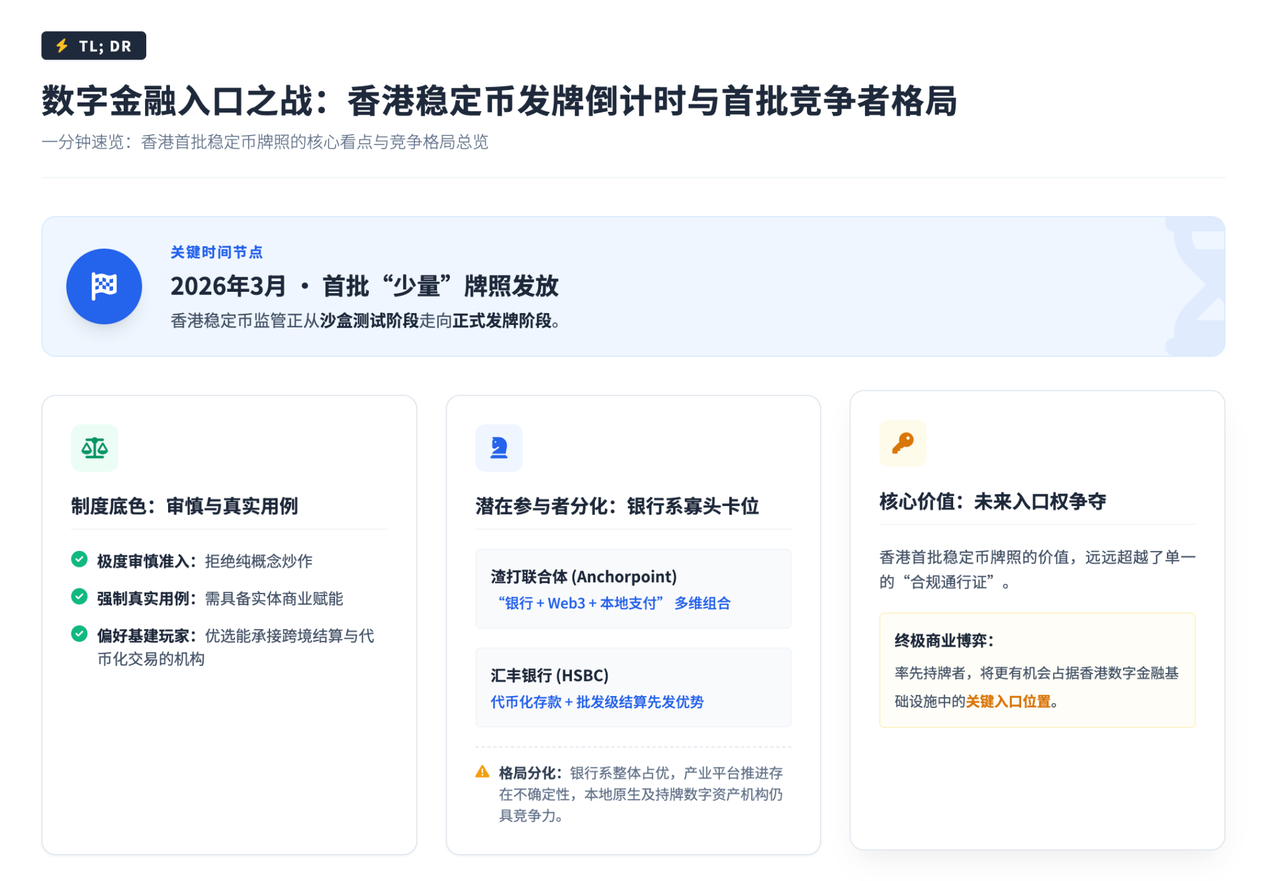Click the orange 关键入口位置 highlighted text
This screenshot has width=1280, height=881.
pos(1008,701)
